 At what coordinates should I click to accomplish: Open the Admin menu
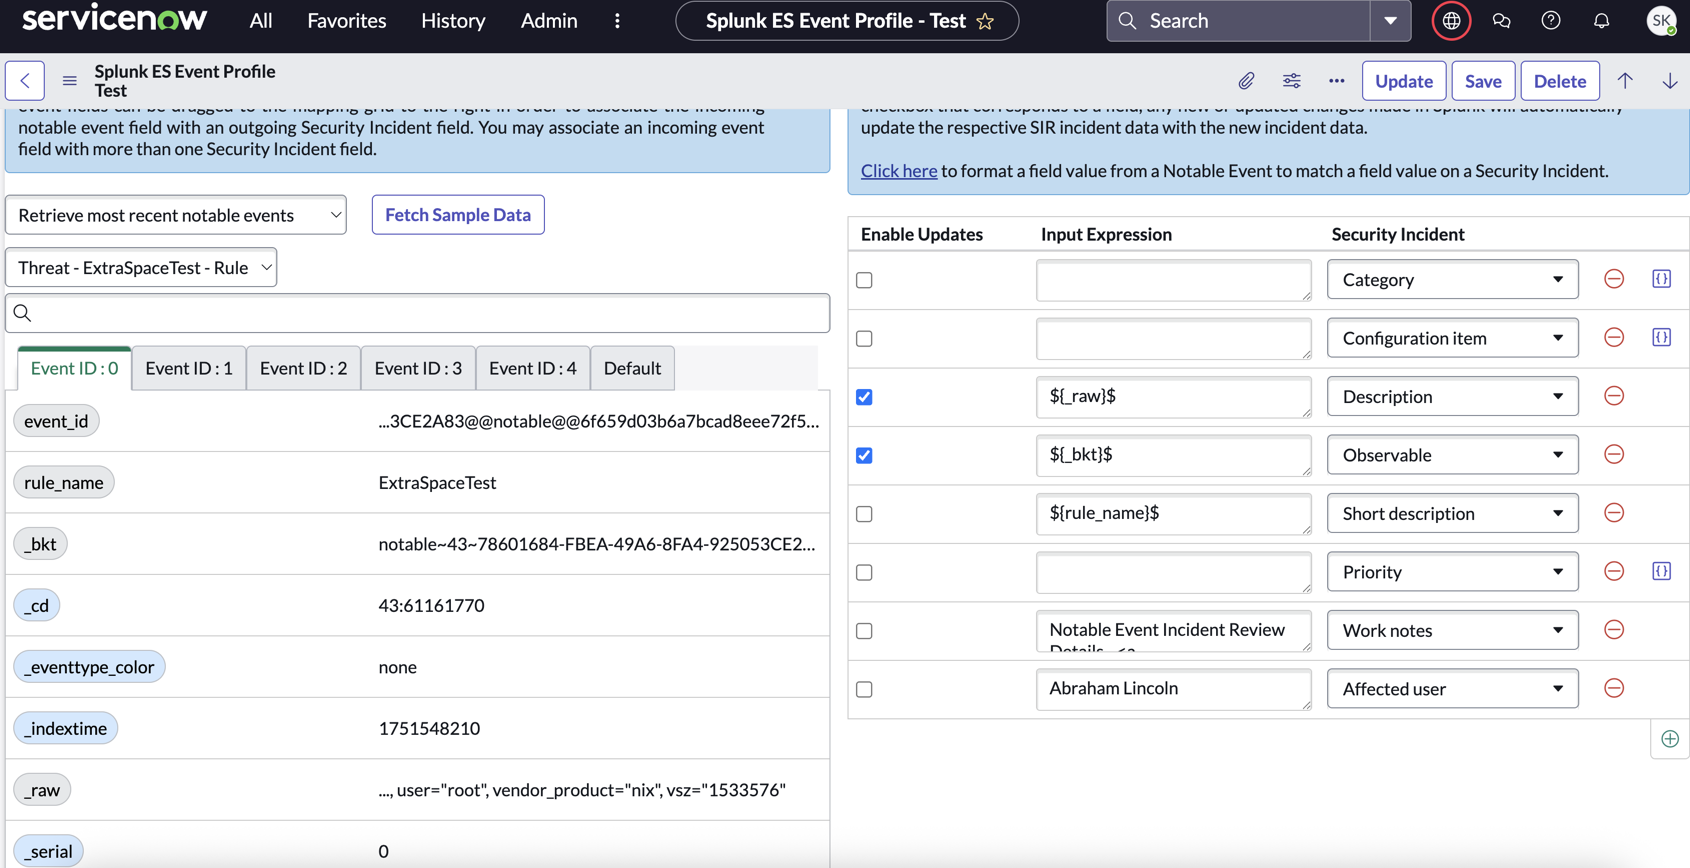(x=549, y=21)
